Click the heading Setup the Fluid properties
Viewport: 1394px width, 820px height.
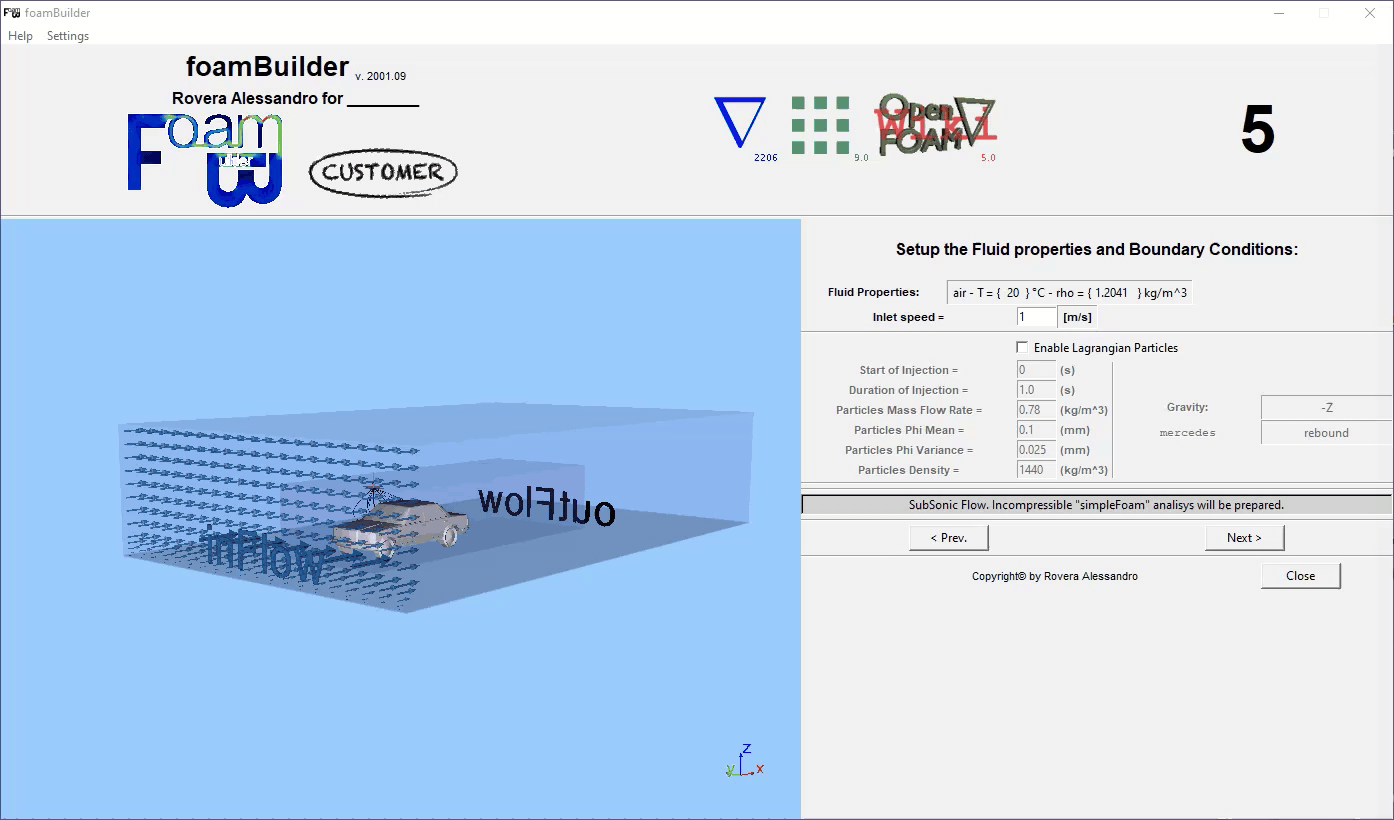click(1097, 250)
